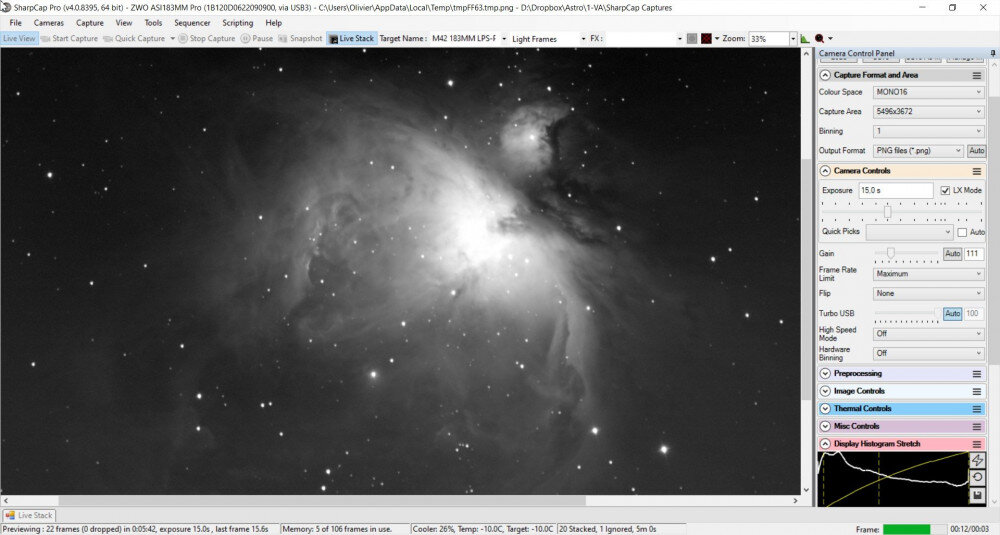Open the image histogram tool
1000x535 pixels.
(805, 39)
